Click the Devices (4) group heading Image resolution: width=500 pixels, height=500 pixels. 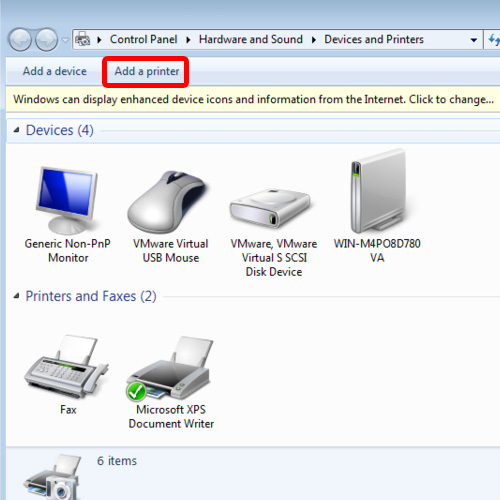coord(60,130)
